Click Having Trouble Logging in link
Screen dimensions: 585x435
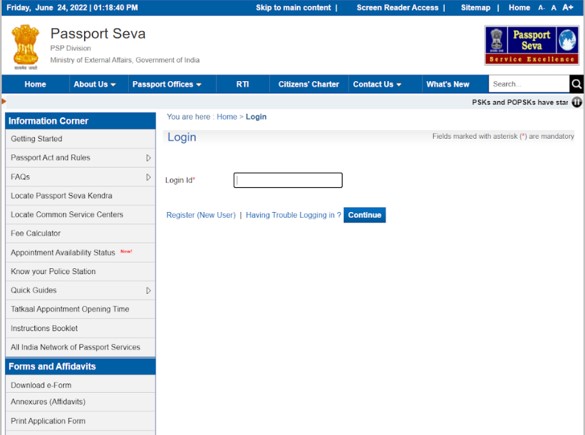[x=293, y=215]
